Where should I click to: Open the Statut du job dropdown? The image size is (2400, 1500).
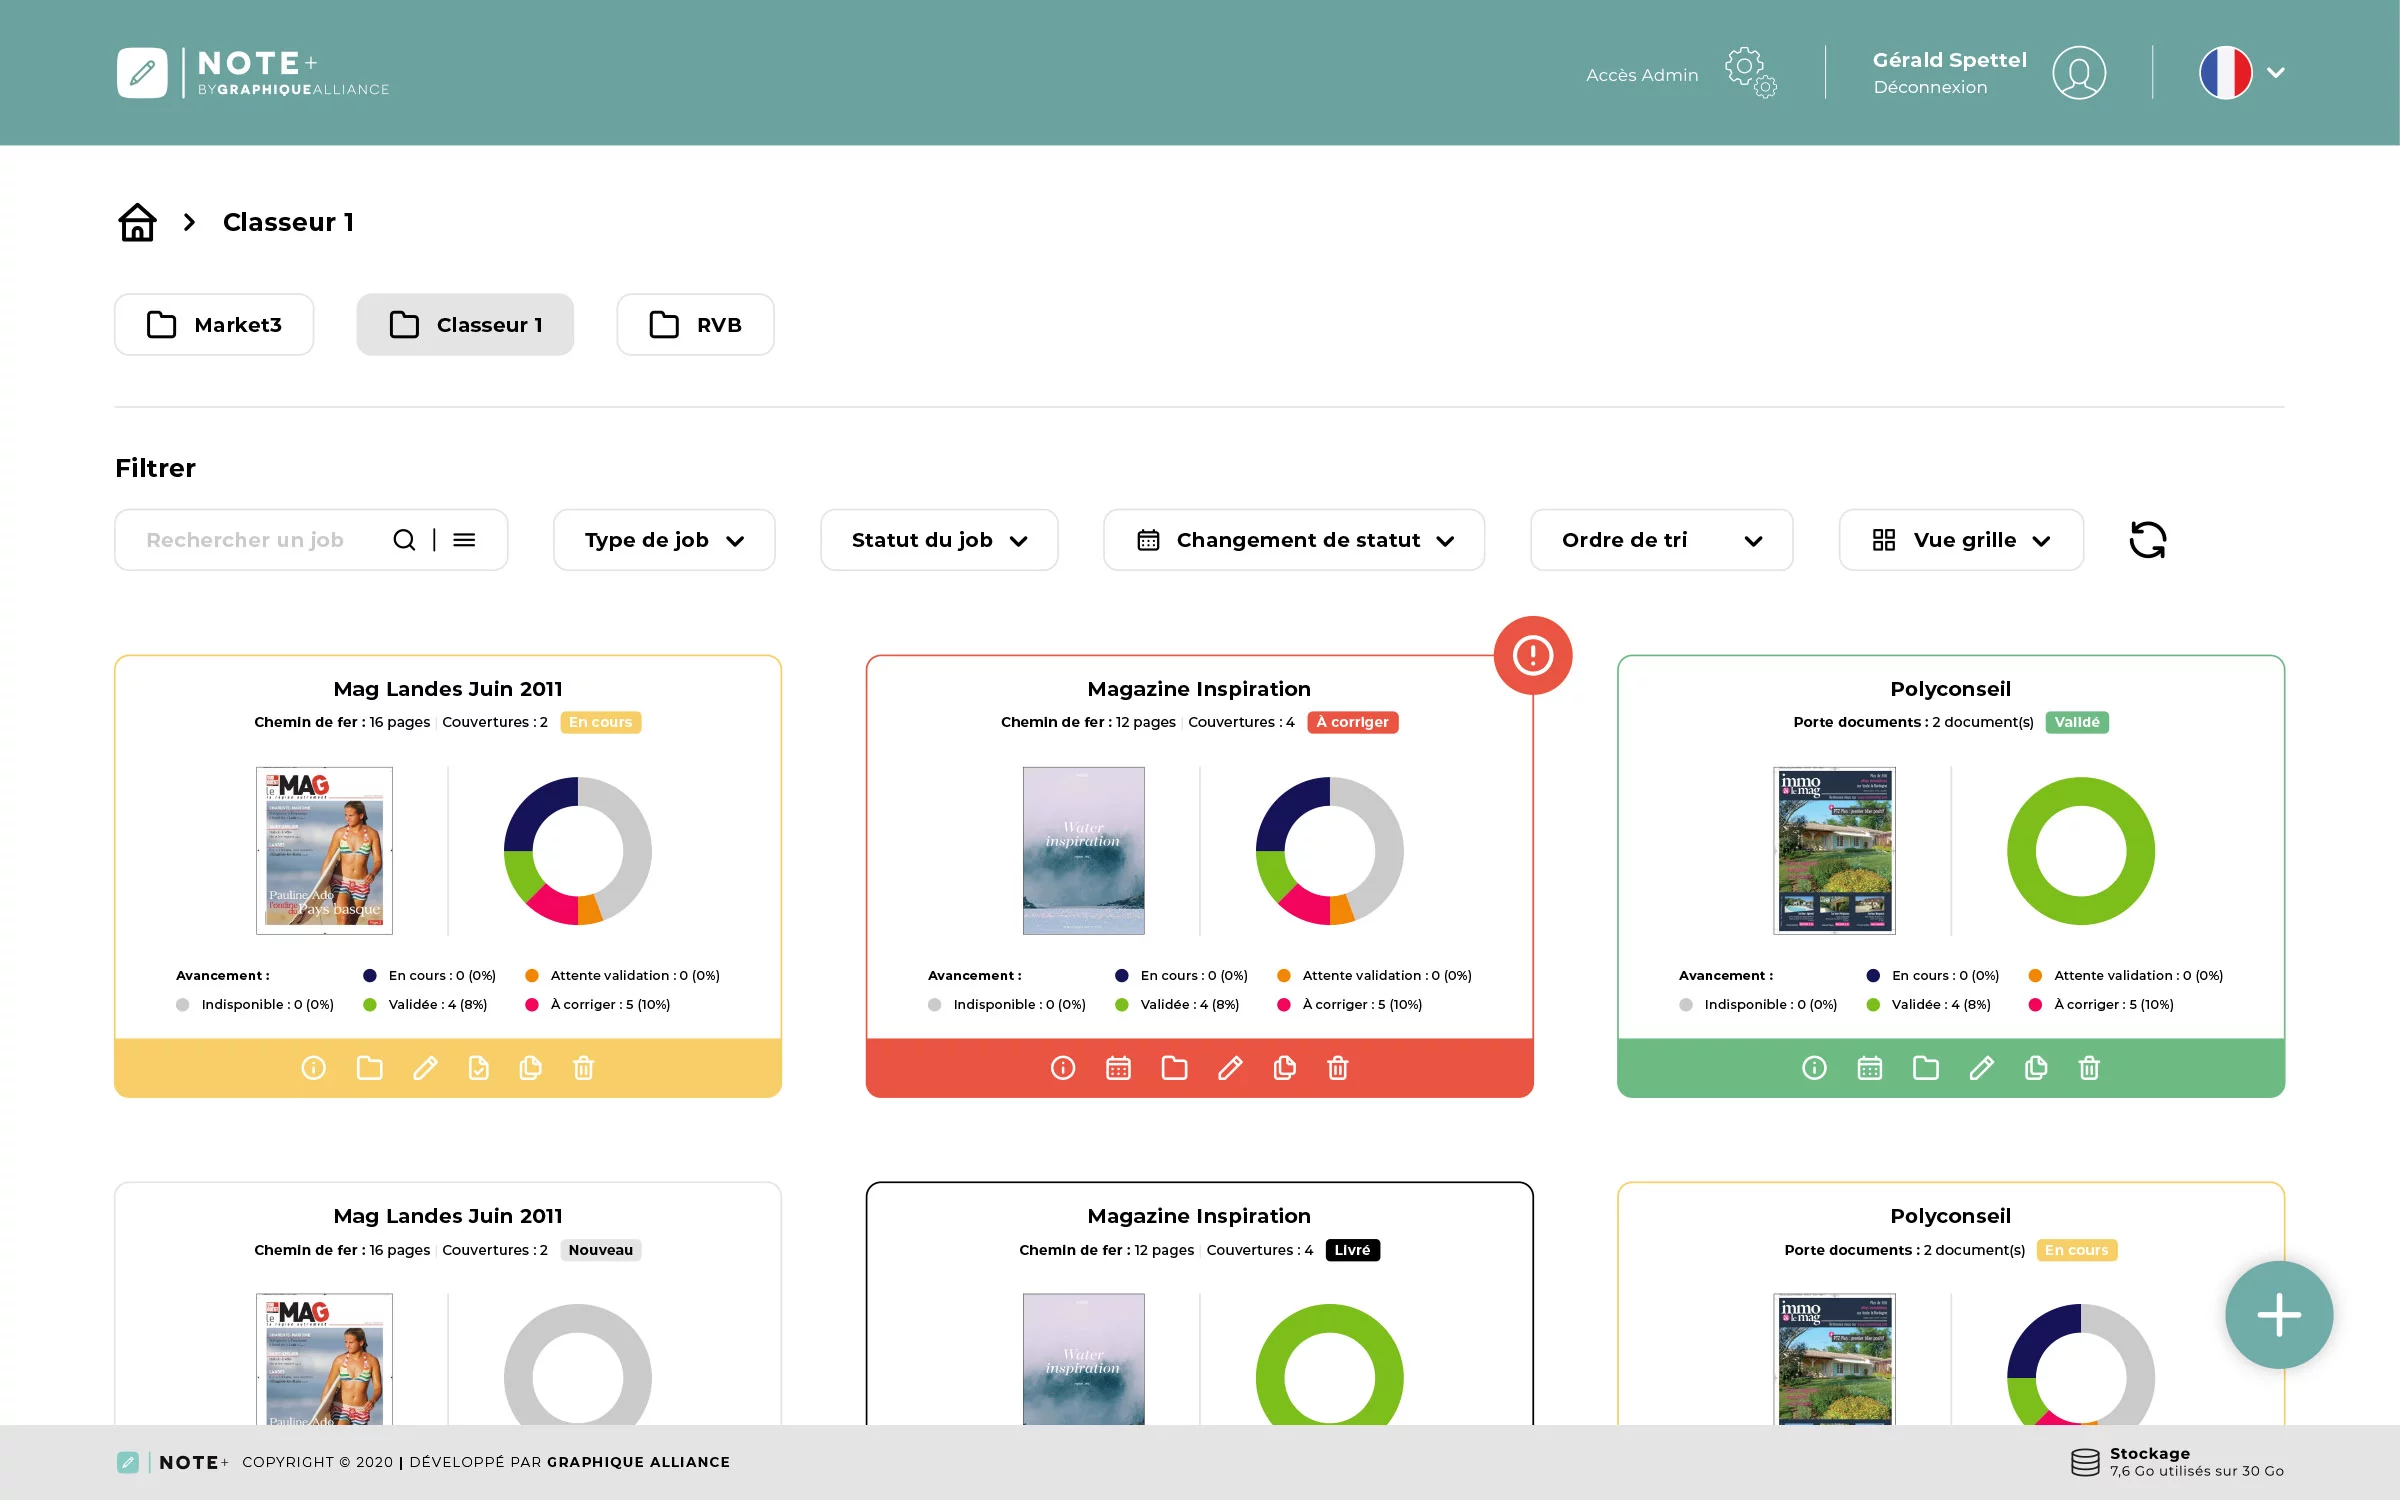point(938,540)
